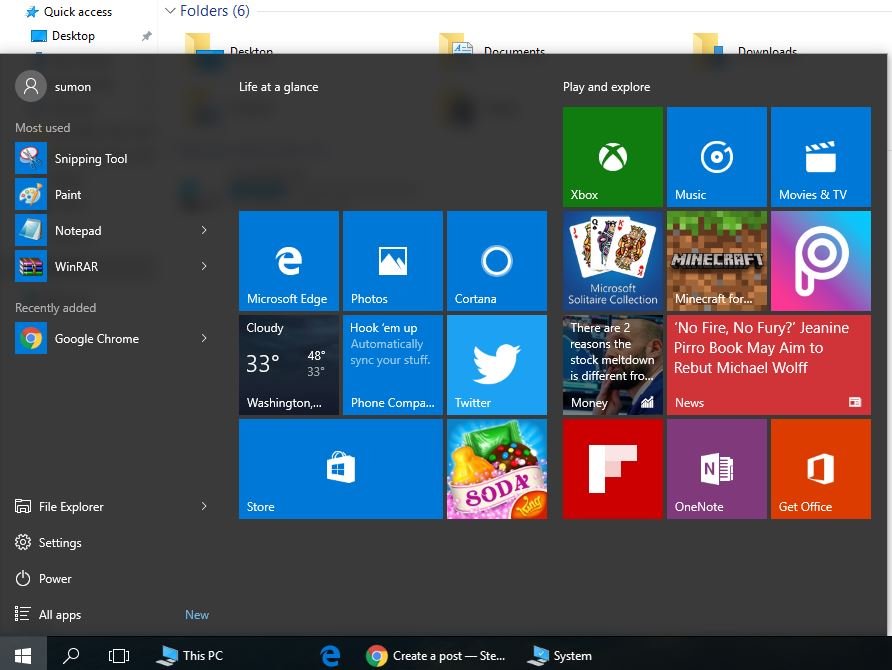Image resolution: width=892 pixels, height=670 pixels.
Task: Launch the Music tile
Action: [717, 156]
